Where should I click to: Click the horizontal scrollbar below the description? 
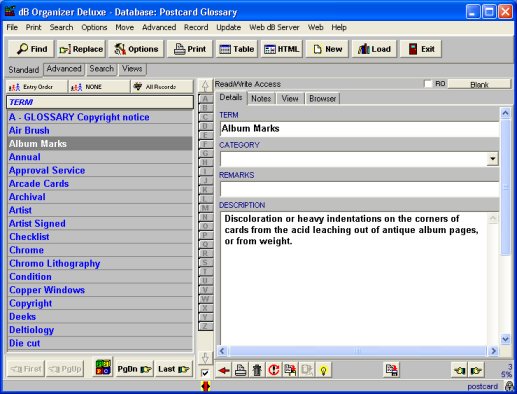(x=357, y=351)
